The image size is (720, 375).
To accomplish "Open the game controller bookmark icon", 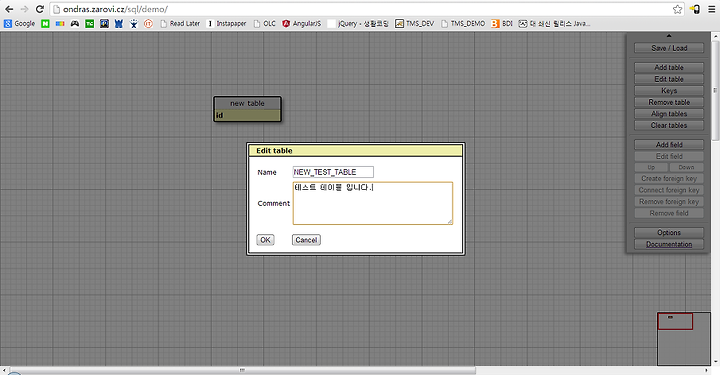I will coord(74,23).
